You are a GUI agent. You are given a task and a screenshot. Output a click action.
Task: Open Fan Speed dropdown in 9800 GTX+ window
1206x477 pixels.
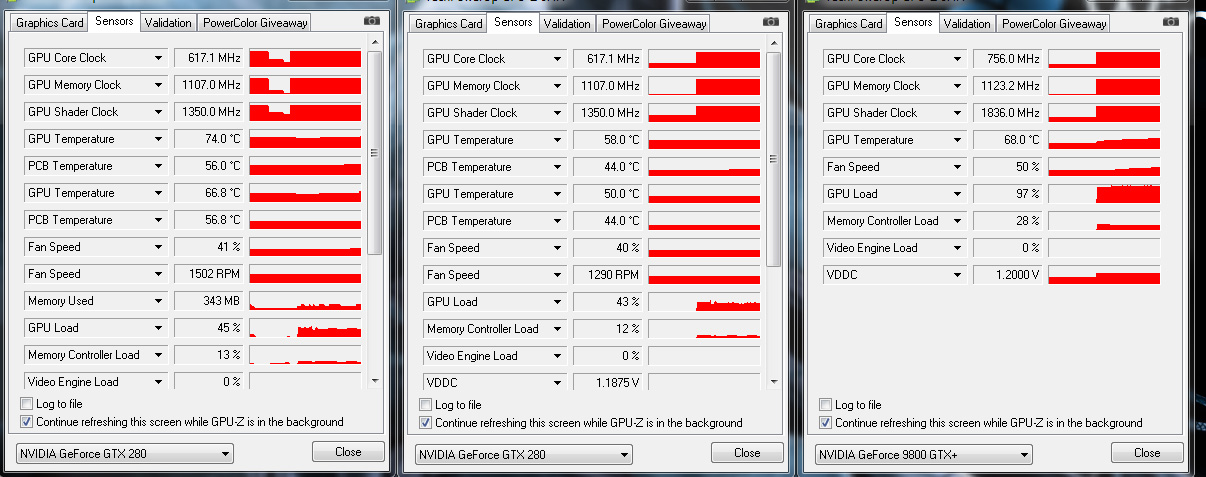(957, 167)
